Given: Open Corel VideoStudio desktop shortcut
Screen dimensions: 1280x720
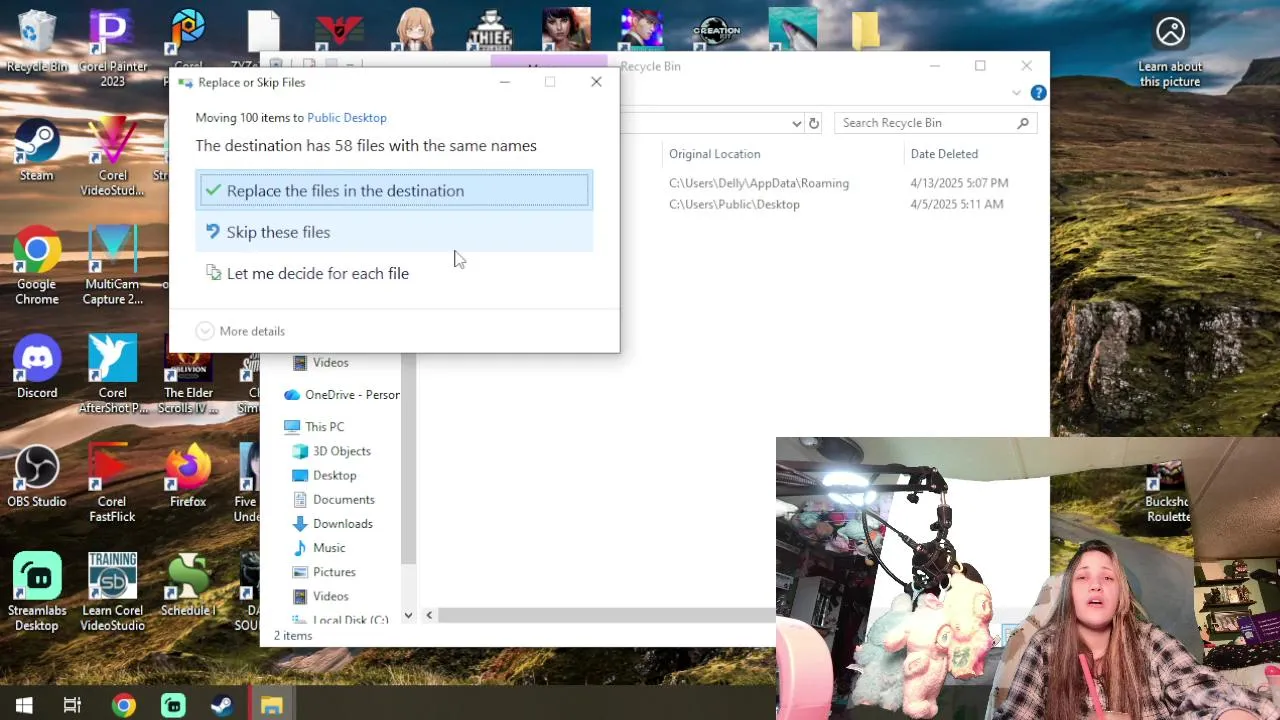Looking at the screenshot, I should [112, 157].
